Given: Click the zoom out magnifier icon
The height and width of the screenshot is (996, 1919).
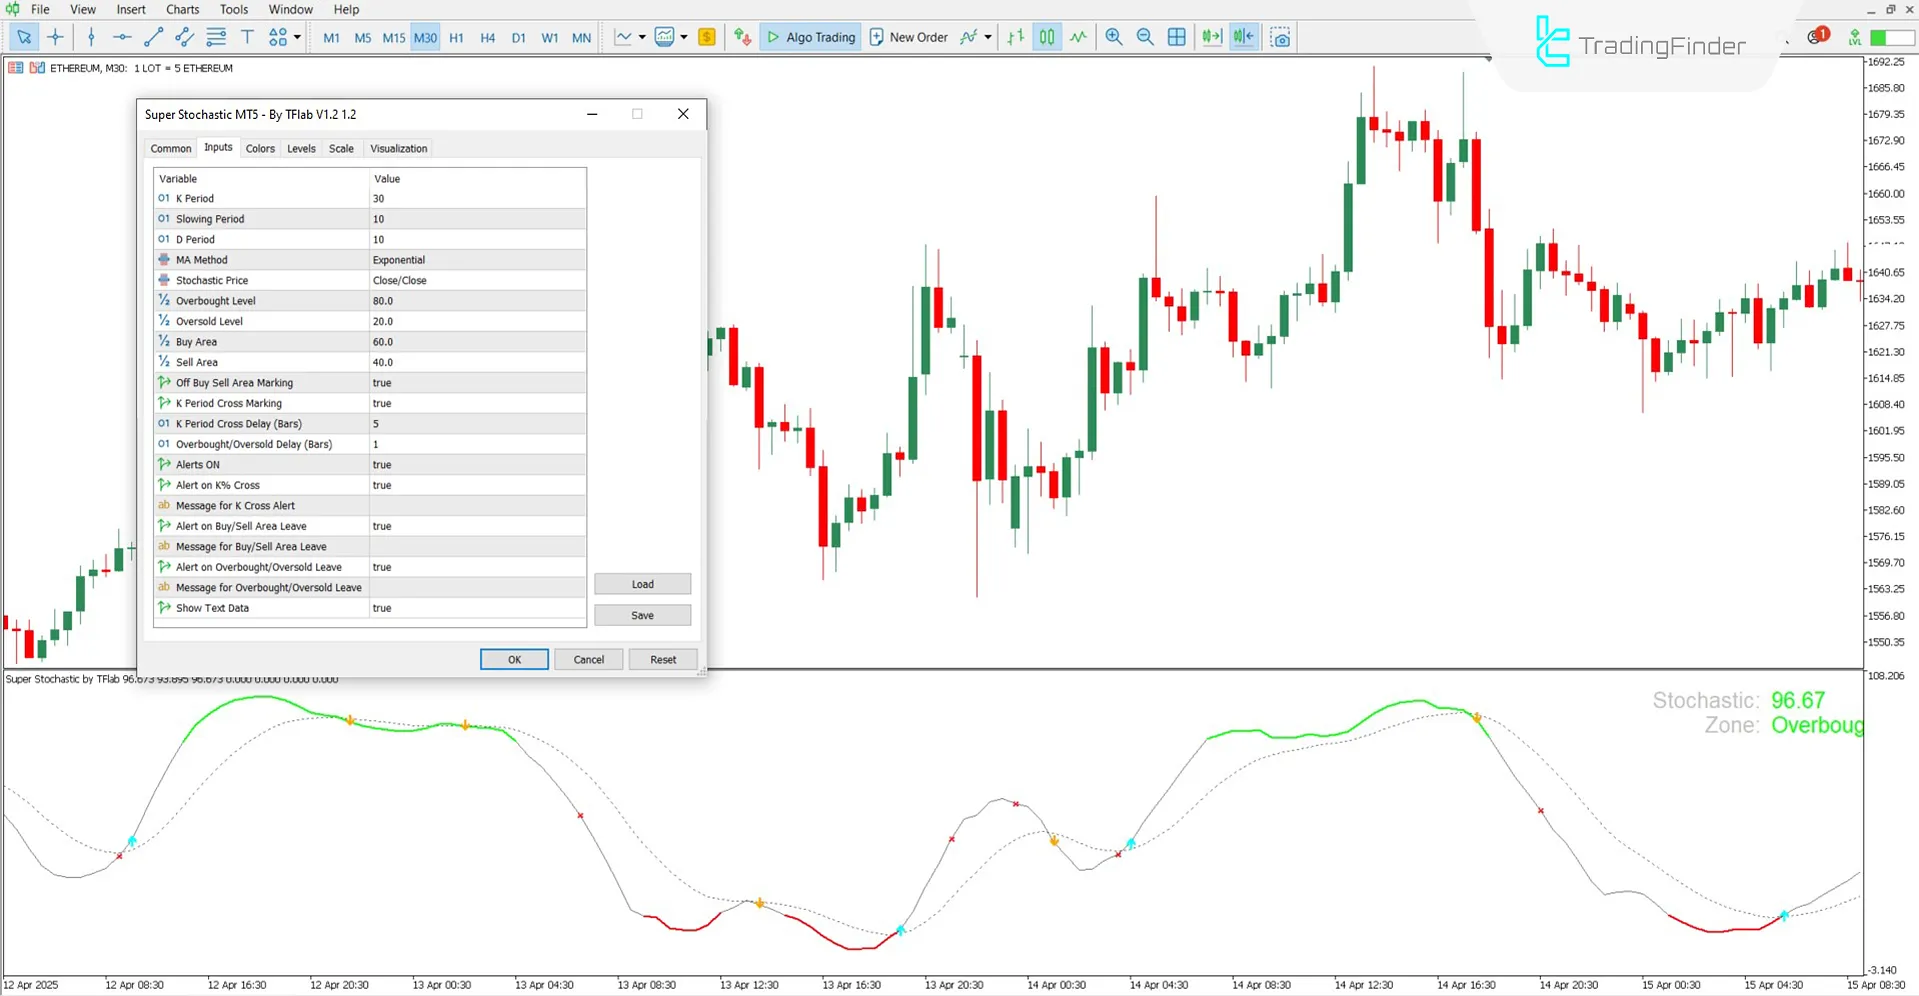Looking at the screenshot, I should pos(1145,37).
